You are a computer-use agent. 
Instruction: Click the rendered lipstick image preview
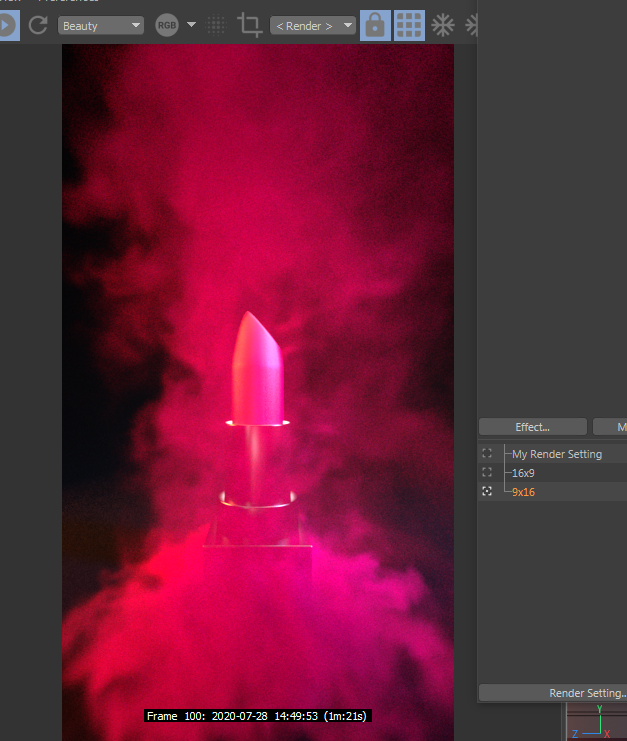pos(258,392)
